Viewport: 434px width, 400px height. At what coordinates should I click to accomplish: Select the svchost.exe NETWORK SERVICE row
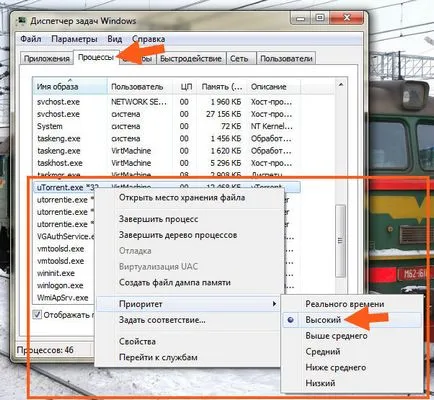click(x=167, y=102)
